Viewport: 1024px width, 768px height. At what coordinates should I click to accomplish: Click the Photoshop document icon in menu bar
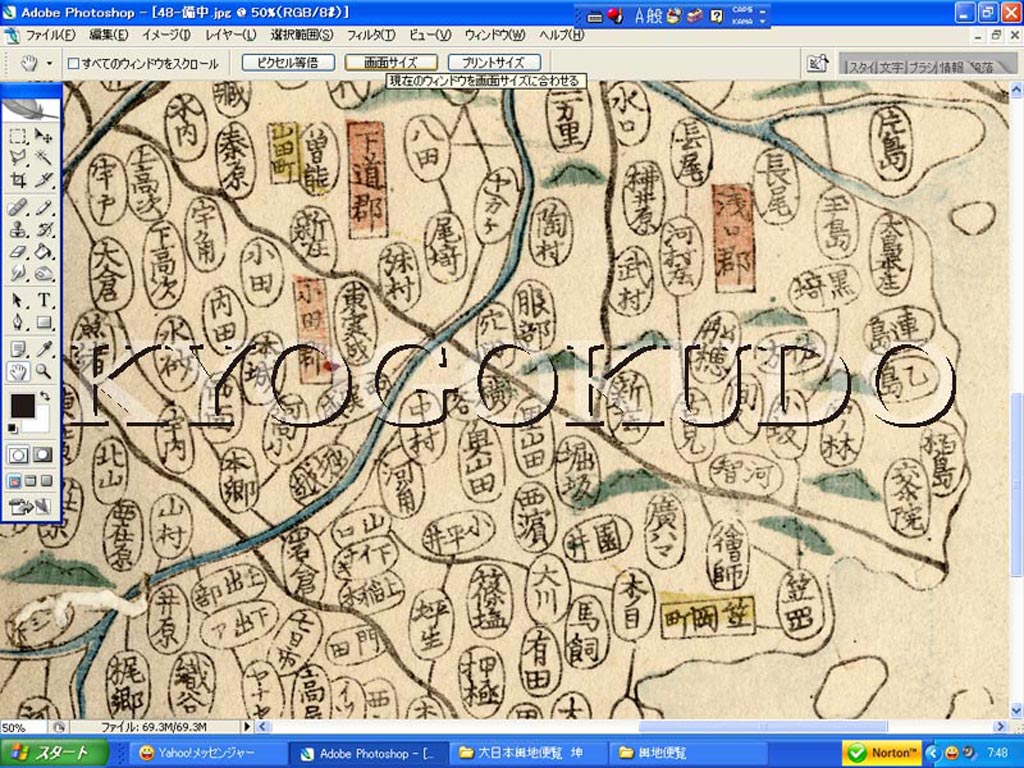coord(10,35)
